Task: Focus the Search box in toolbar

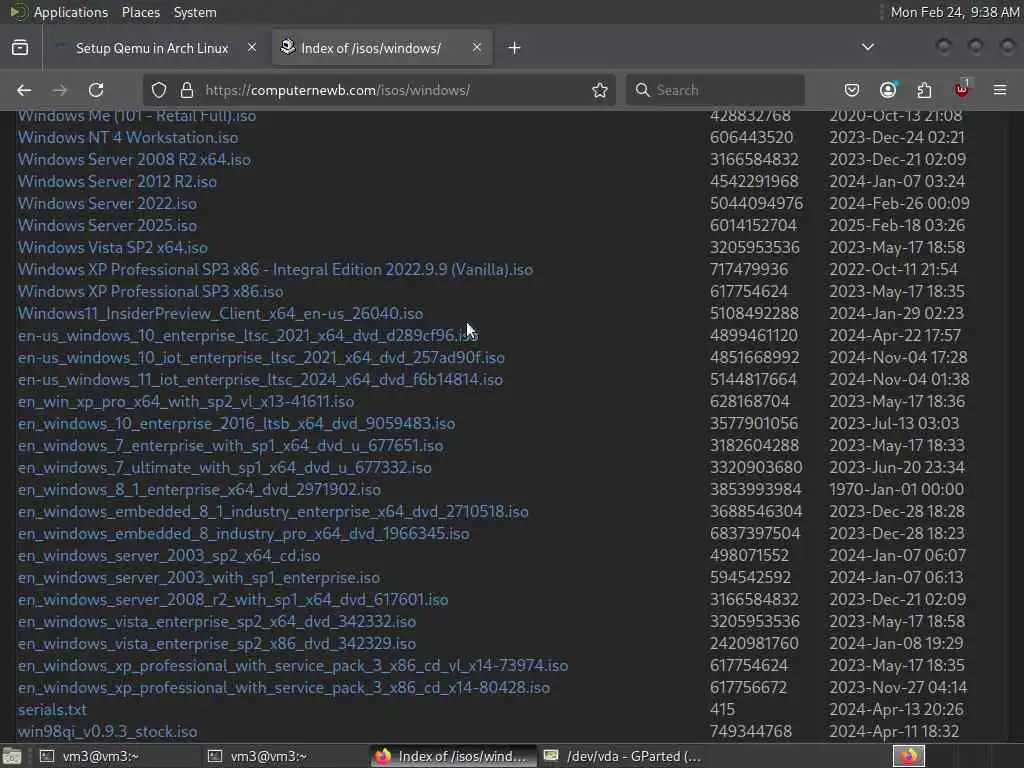Action: [x=715, y=90]
